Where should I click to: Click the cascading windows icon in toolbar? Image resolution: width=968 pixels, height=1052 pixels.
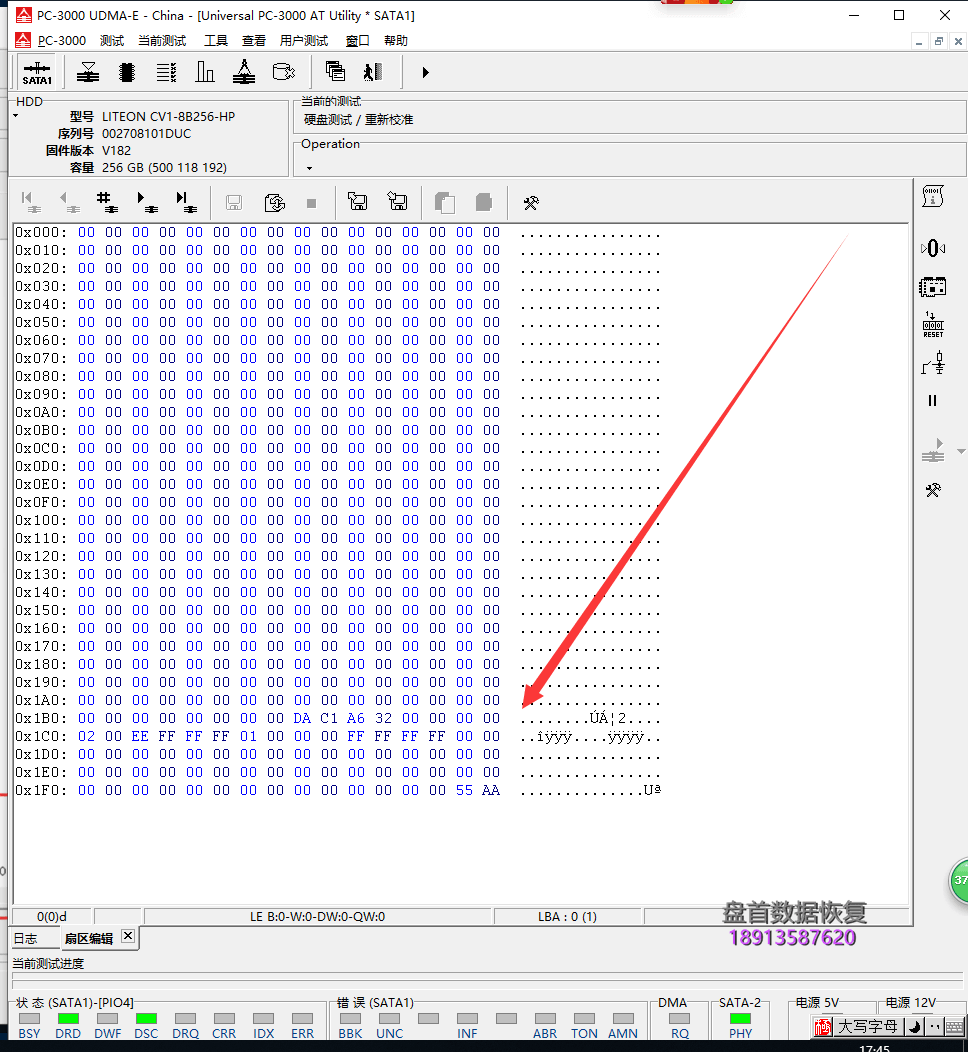335,72
